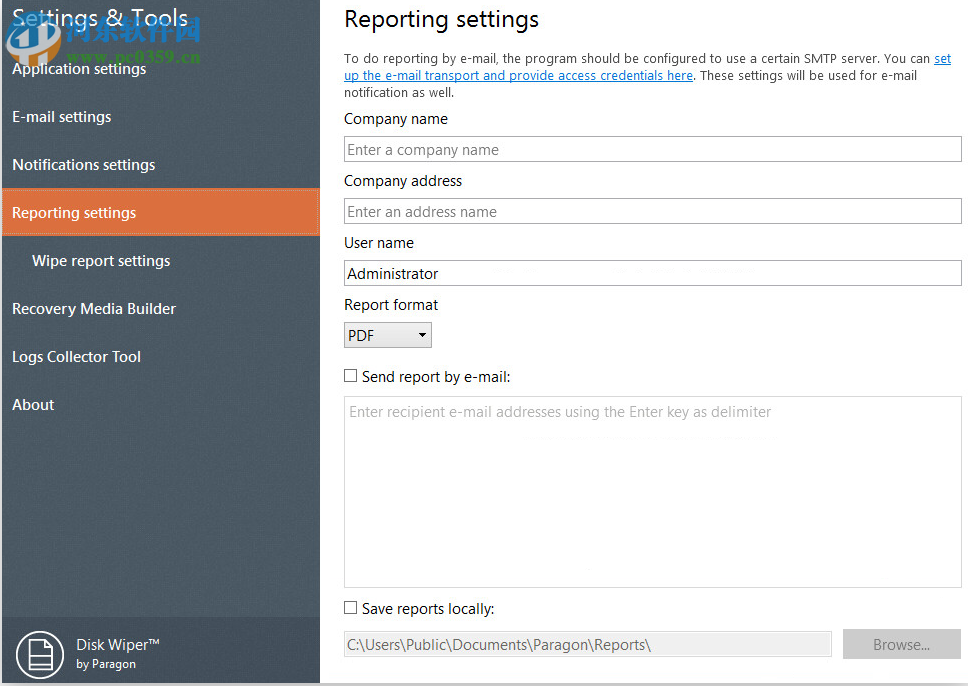Open Application settings in the sidebar
Viewport: 968px width, 686px height.
79,69
